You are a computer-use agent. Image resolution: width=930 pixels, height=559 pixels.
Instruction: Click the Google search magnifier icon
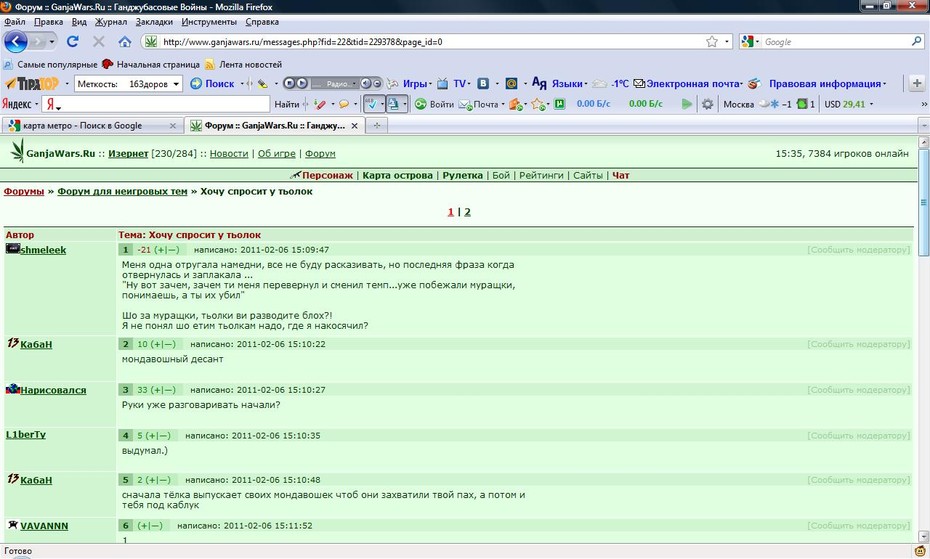[x=917, y=42]
